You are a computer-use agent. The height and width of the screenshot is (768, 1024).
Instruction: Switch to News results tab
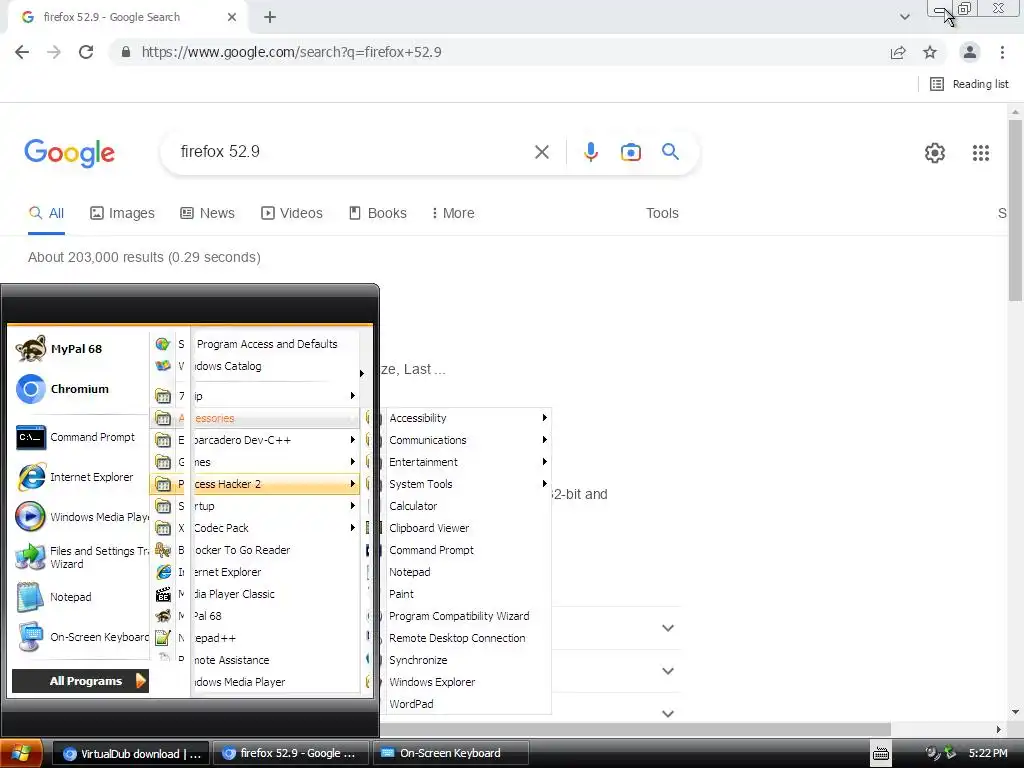207,213
